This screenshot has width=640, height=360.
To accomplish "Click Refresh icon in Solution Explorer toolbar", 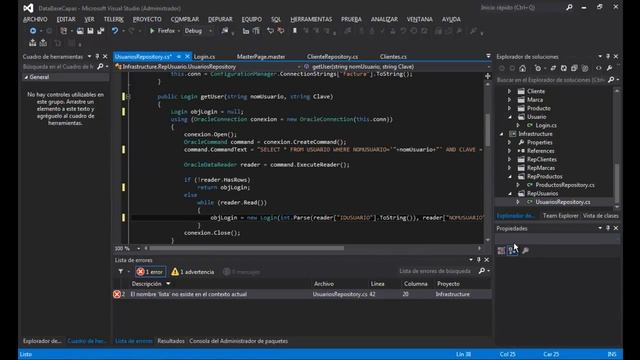I will click(x=564, y=68).
